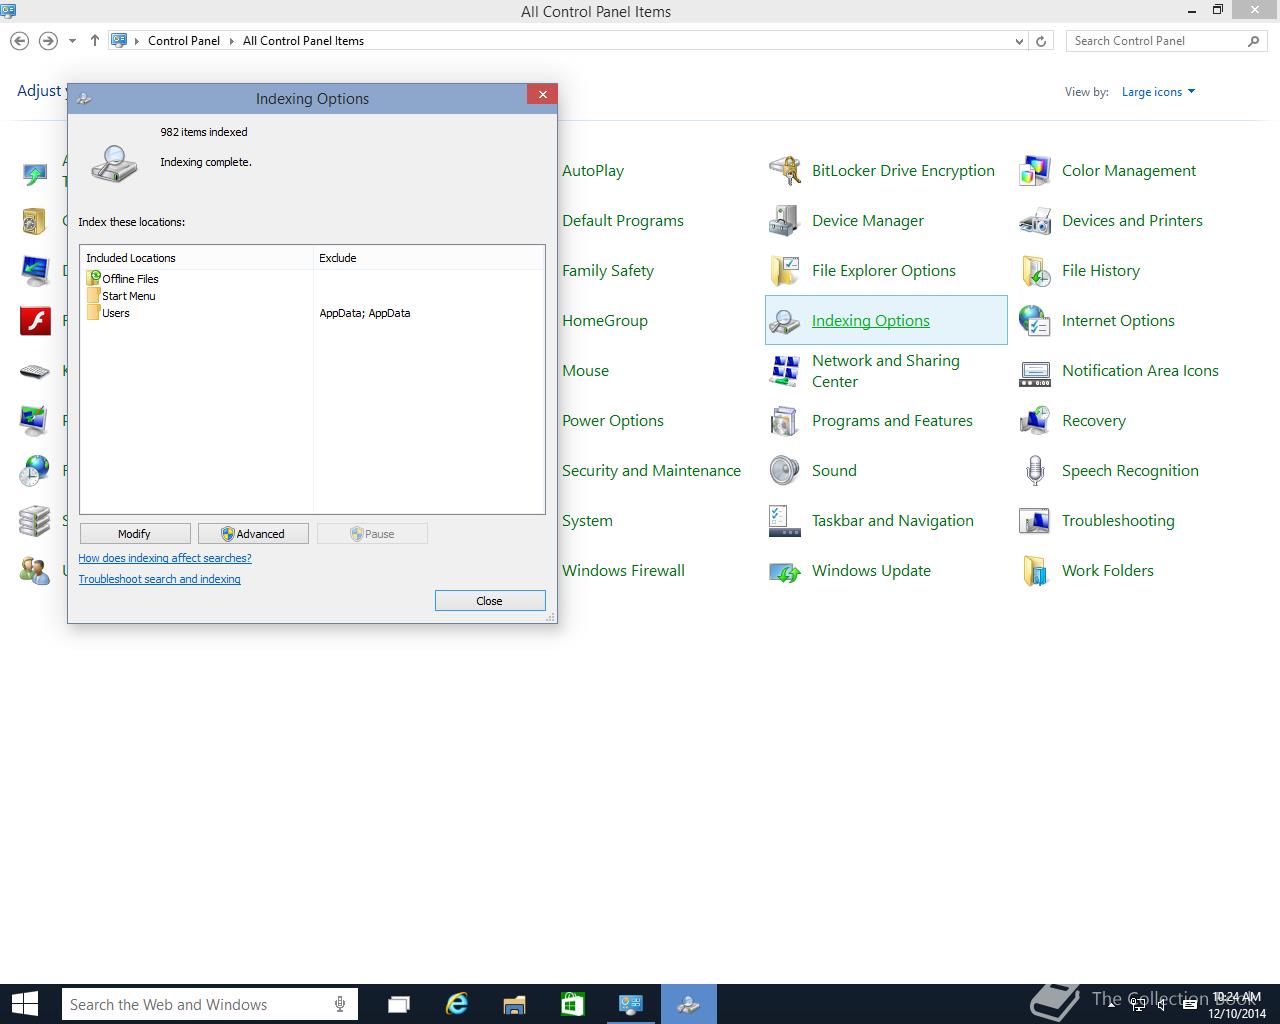Viewport: 1280px width, 1024px height.
Task: Open the Default Programs link
Action: 623,221
